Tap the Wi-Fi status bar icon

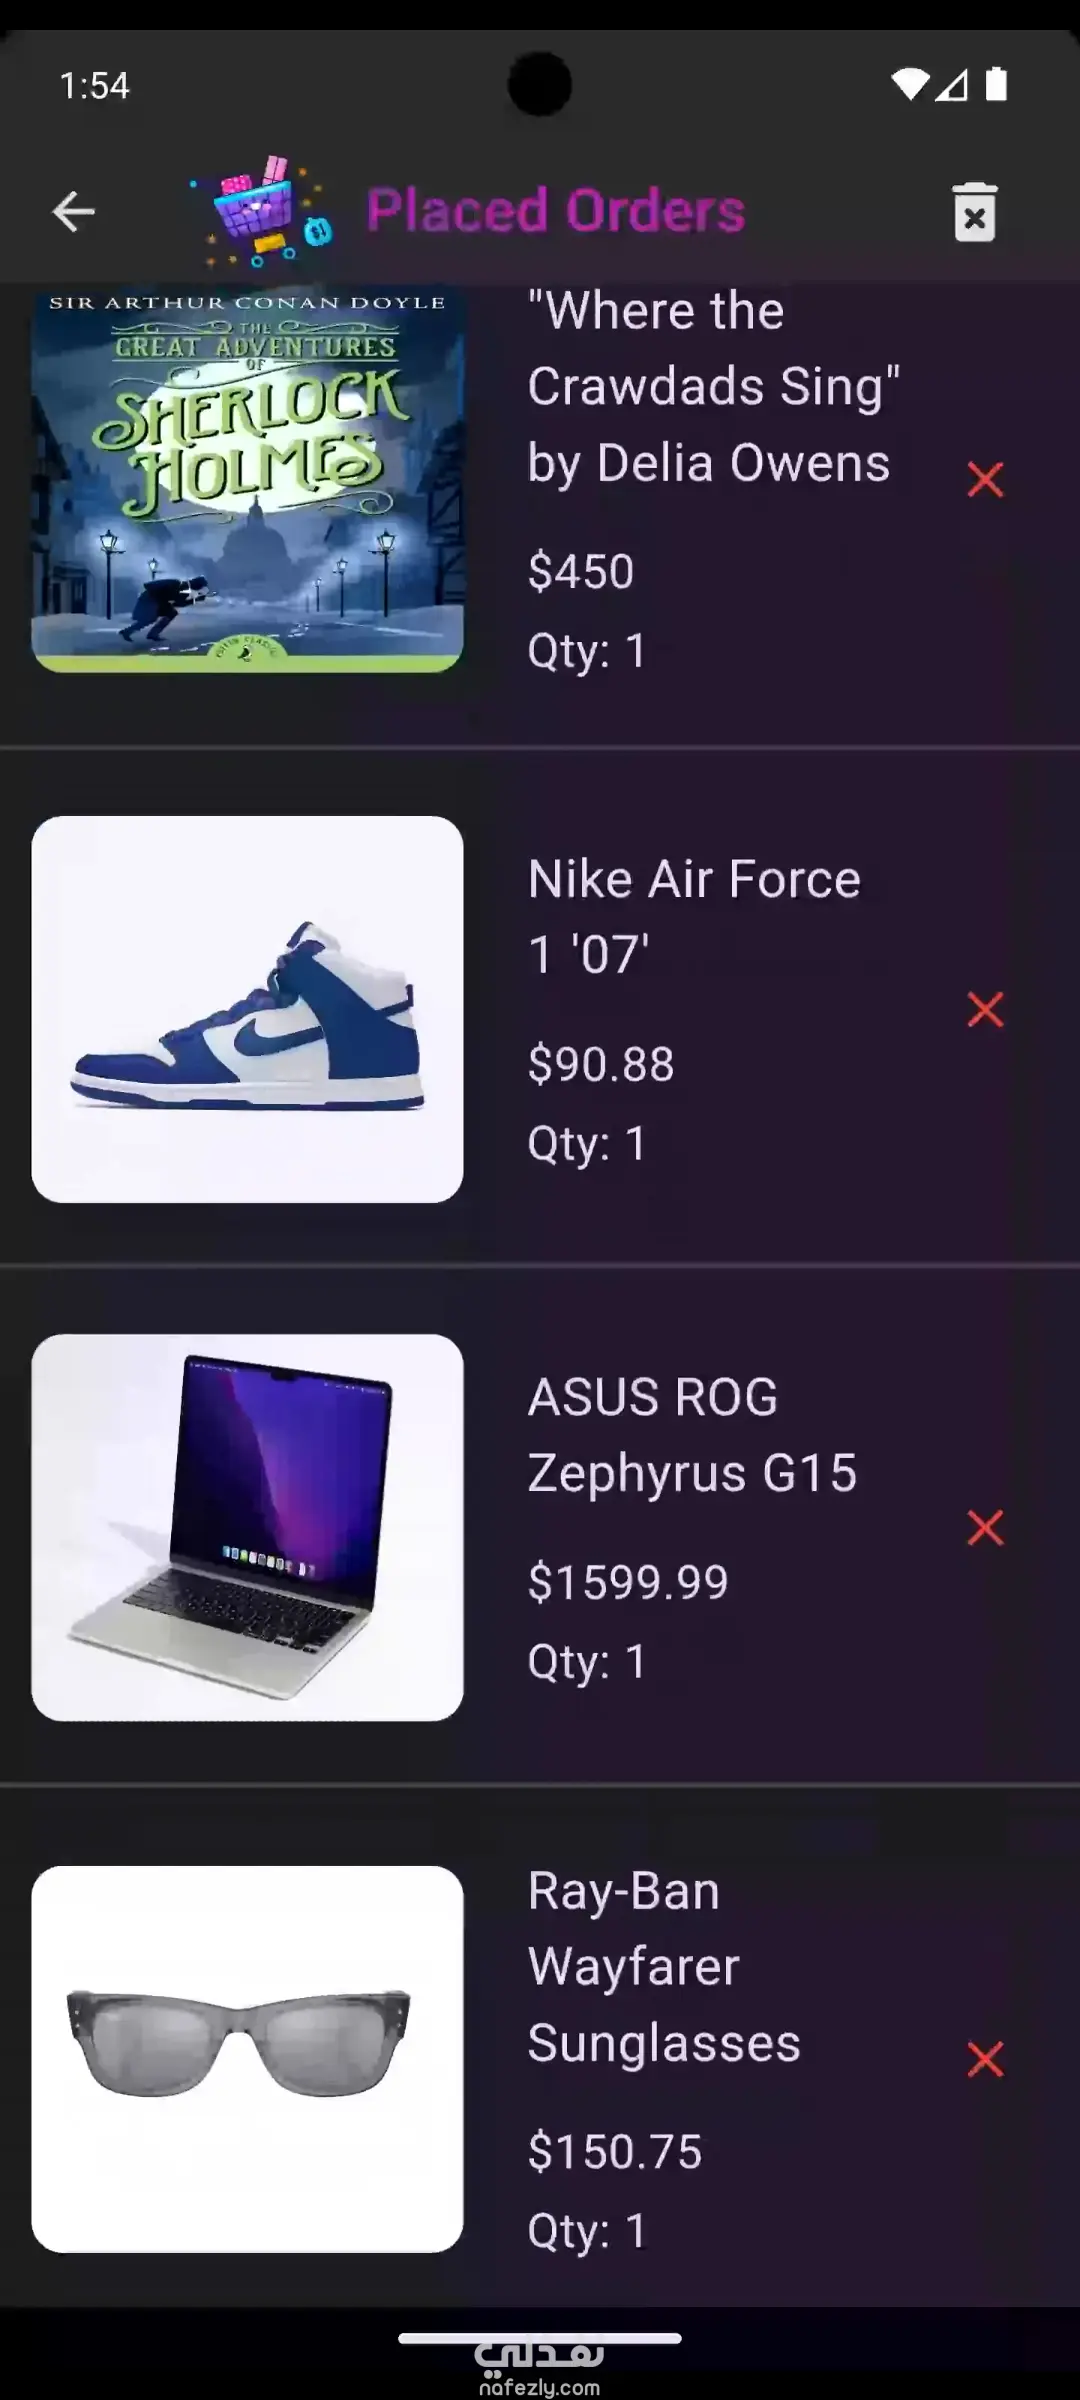click(x=910, y=85)
